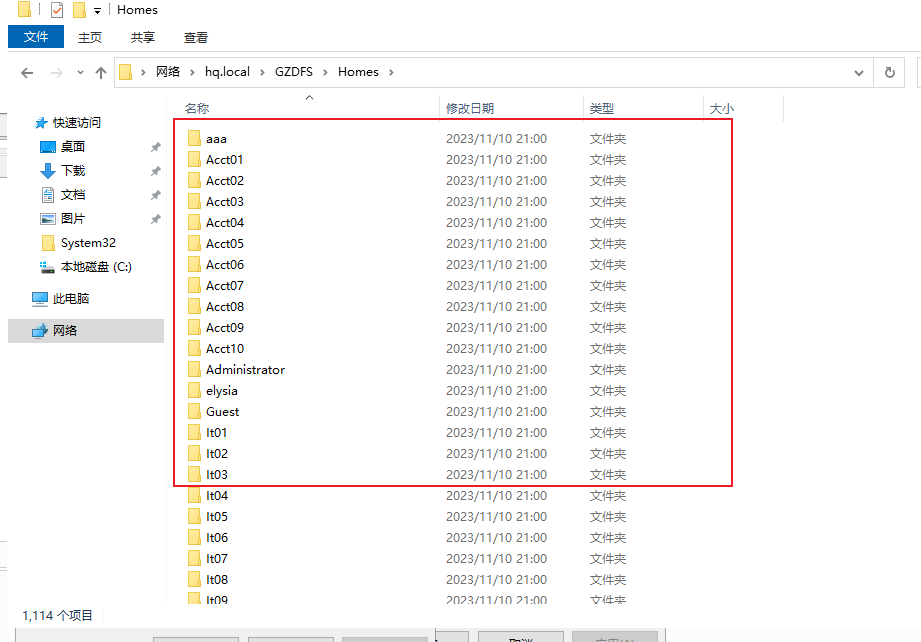
Task: Select the Pictures (图片) shortcut
Action: [73, 219]
